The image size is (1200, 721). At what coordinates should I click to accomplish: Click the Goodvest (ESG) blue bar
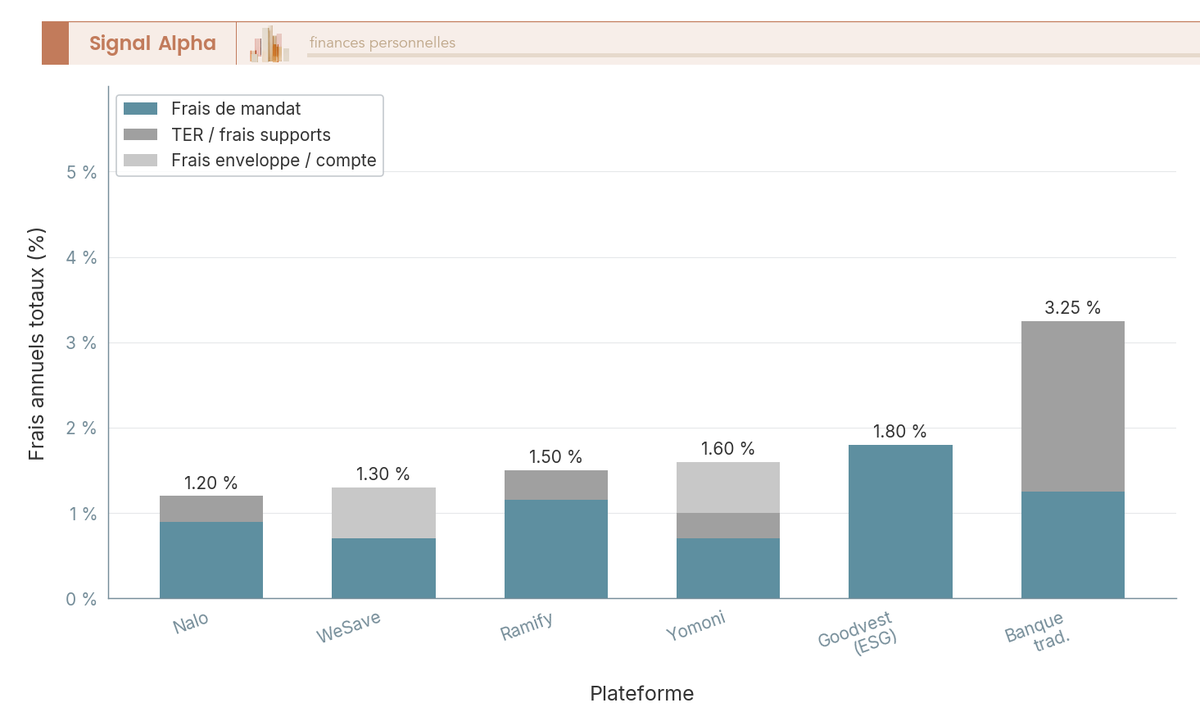(x=900, y=522)
